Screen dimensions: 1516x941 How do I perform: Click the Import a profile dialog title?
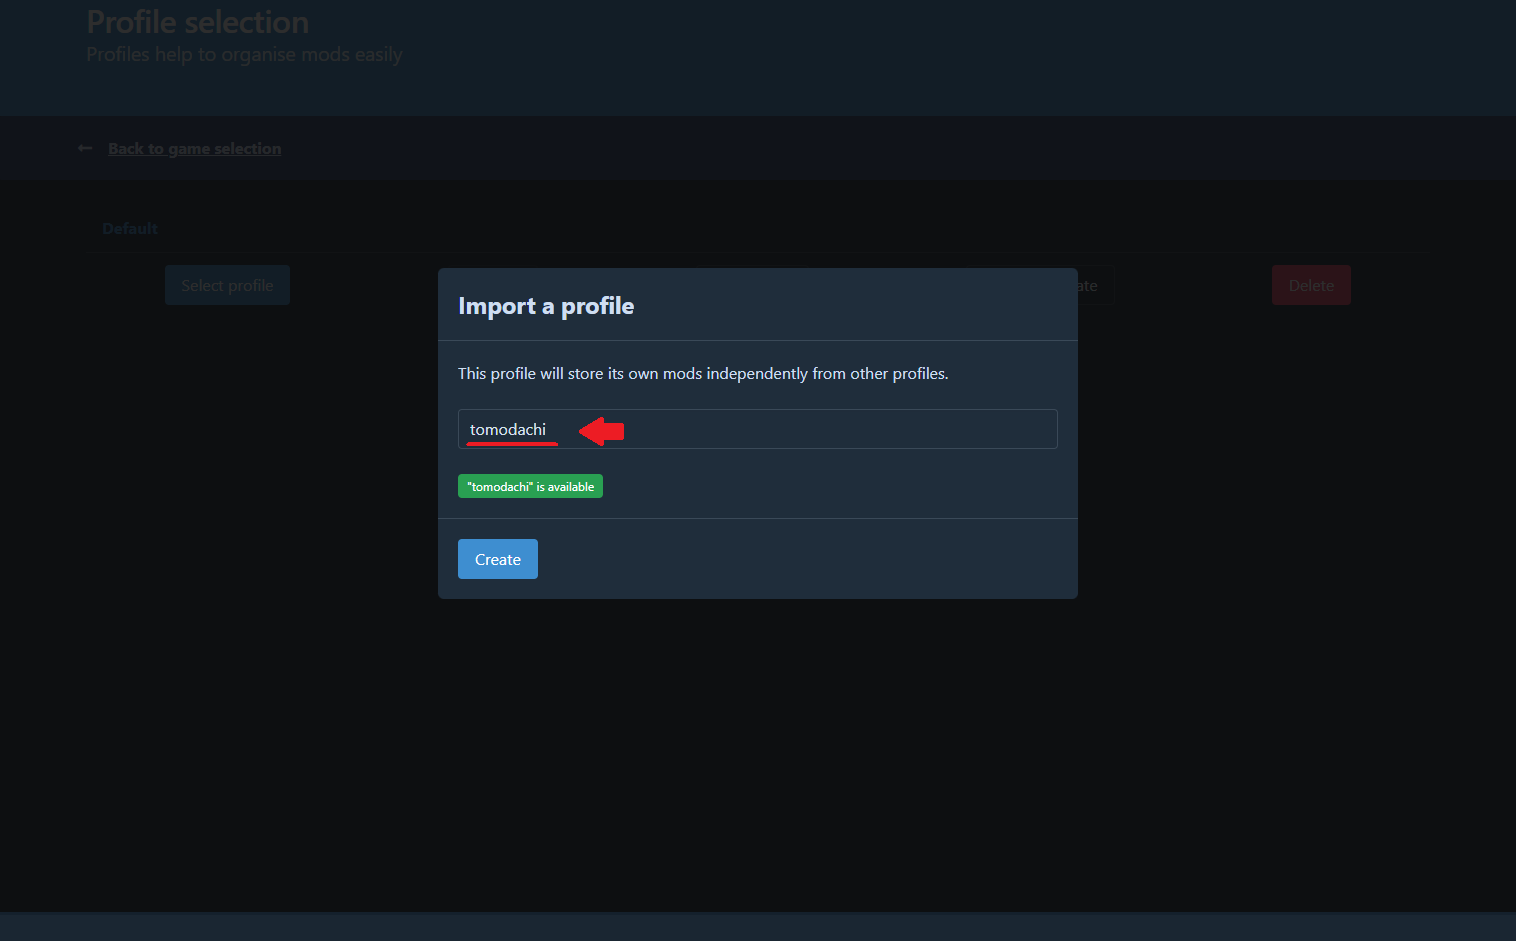pos(546,306)
